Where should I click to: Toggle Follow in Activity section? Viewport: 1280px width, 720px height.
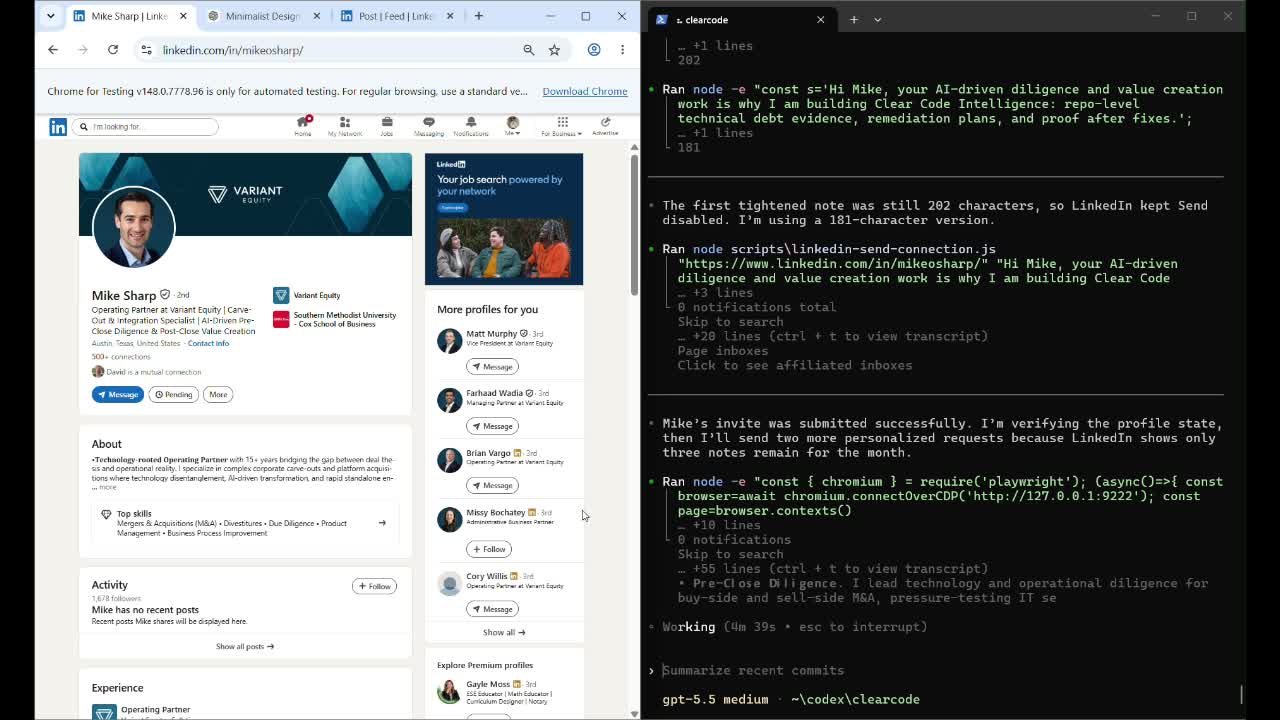click(374, 586)
